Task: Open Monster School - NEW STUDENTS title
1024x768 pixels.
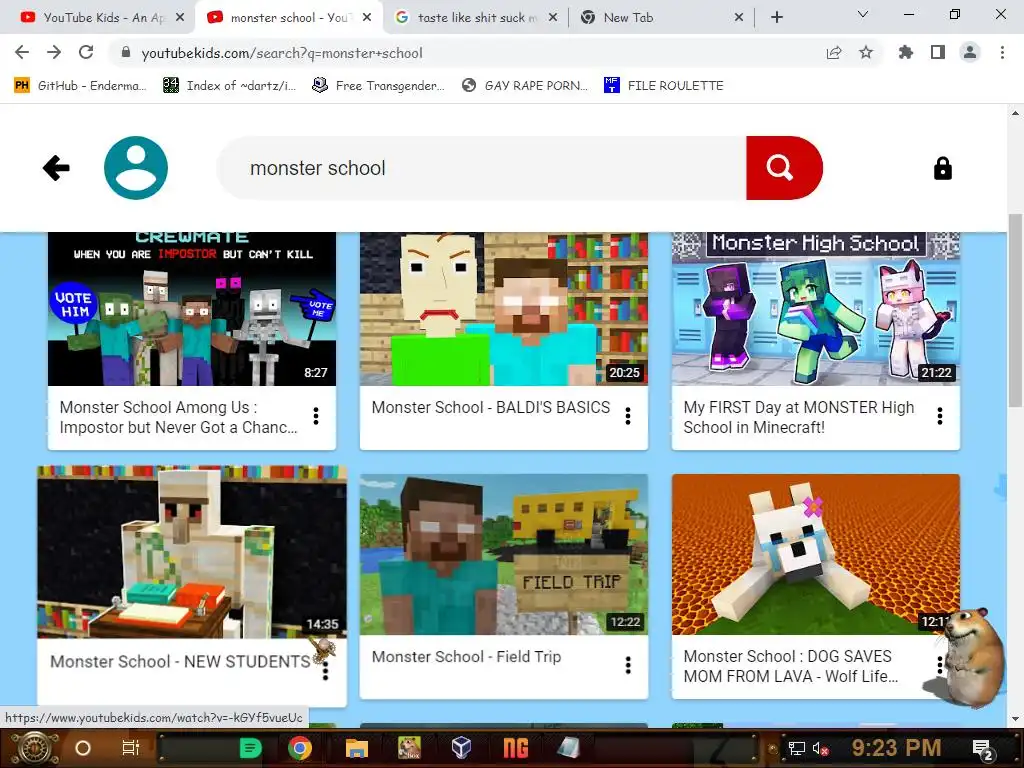Action: tap(180, 662)
